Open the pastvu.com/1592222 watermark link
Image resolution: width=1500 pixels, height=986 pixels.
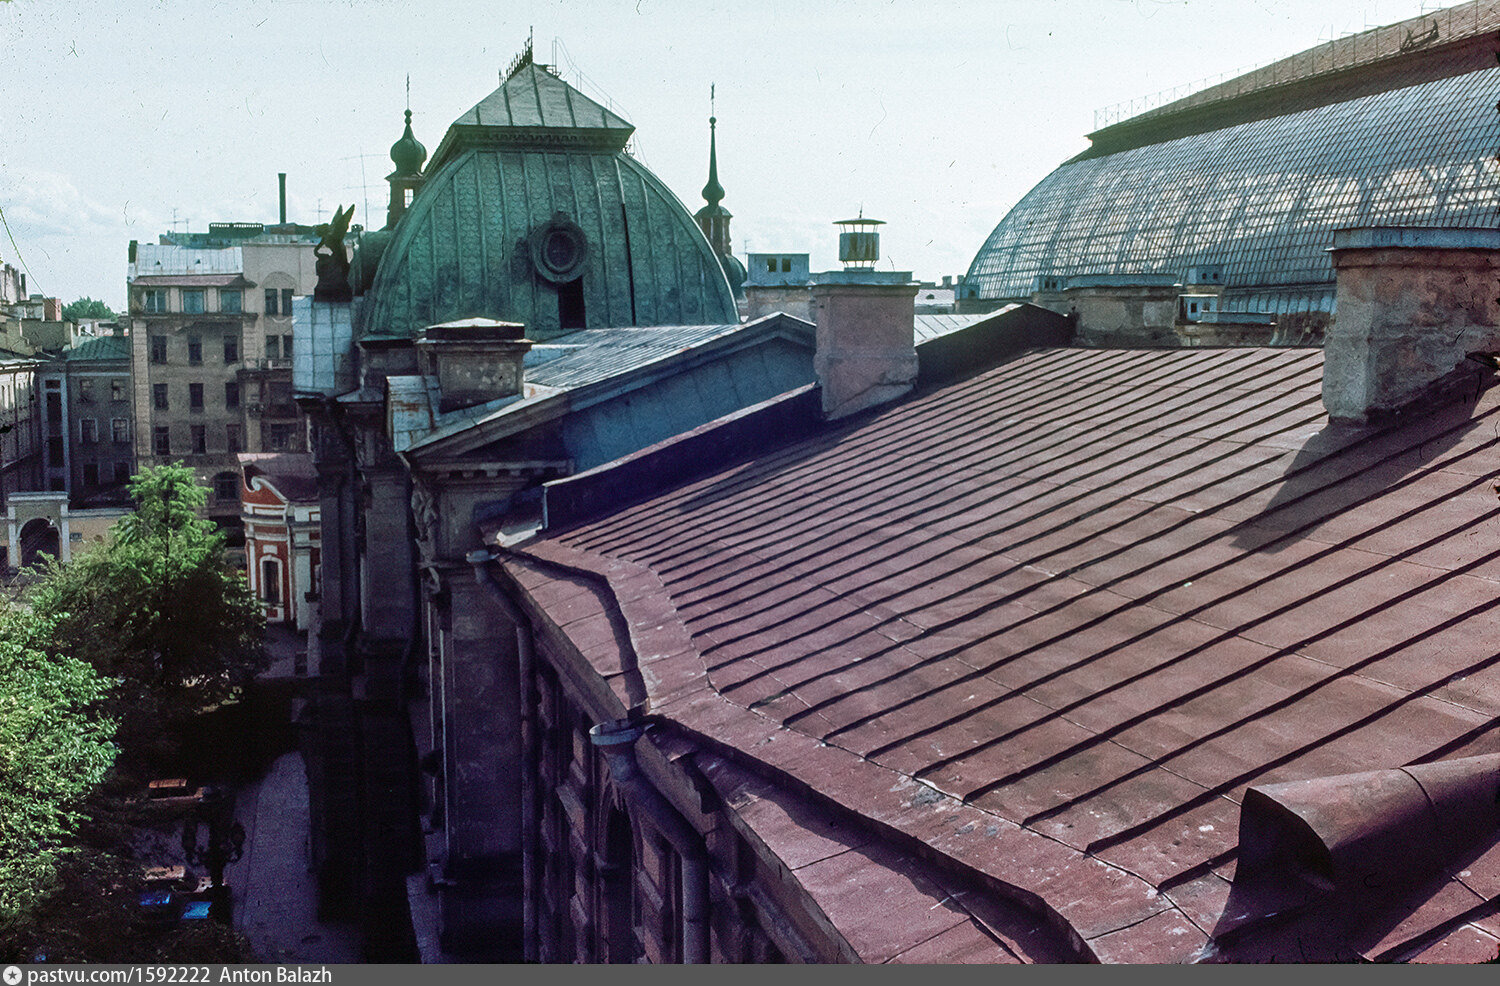click(x=118, y=976)
